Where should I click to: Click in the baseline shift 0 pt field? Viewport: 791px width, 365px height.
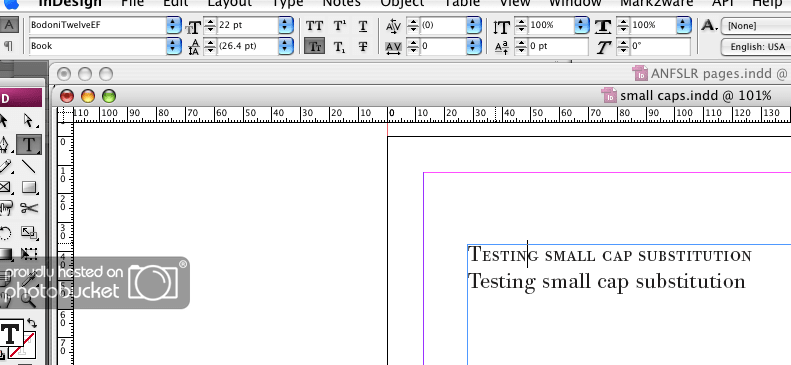click(558, 46)
